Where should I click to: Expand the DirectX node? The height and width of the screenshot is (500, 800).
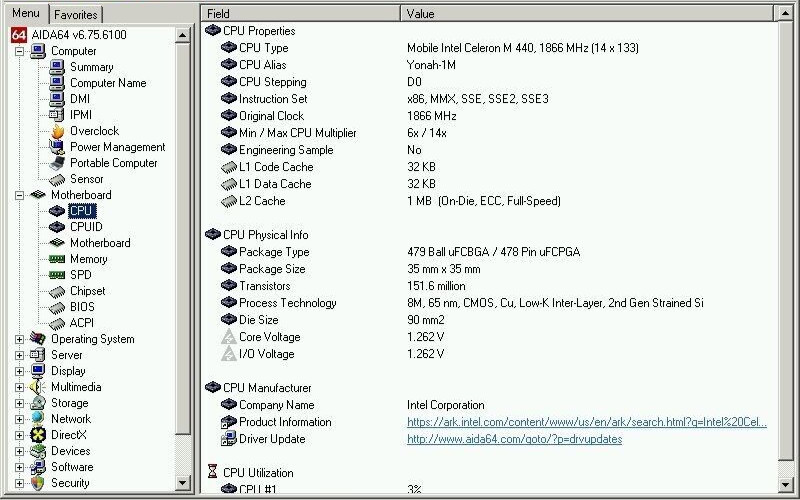19,435
